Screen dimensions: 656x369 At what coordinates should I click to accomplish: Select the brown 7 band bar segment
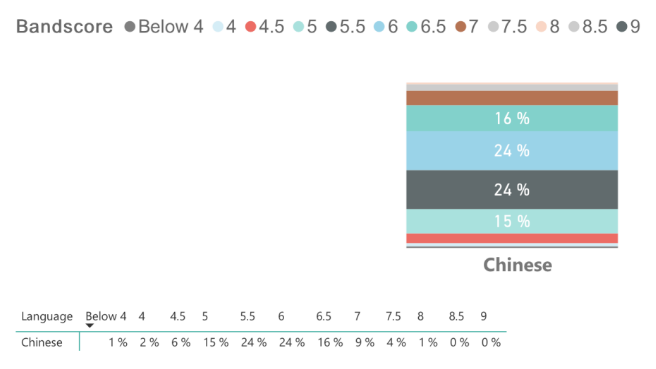pos(512,98)
